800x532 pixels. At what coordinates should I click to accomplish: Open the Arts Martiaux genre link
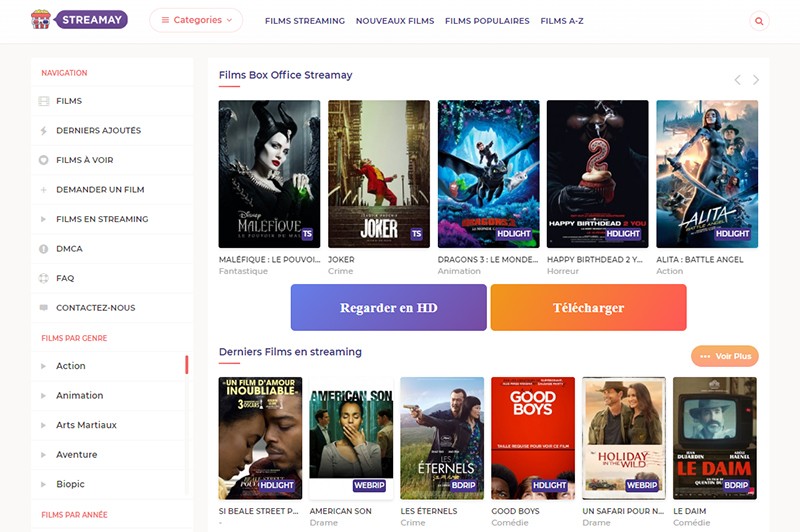pos(86,425)
